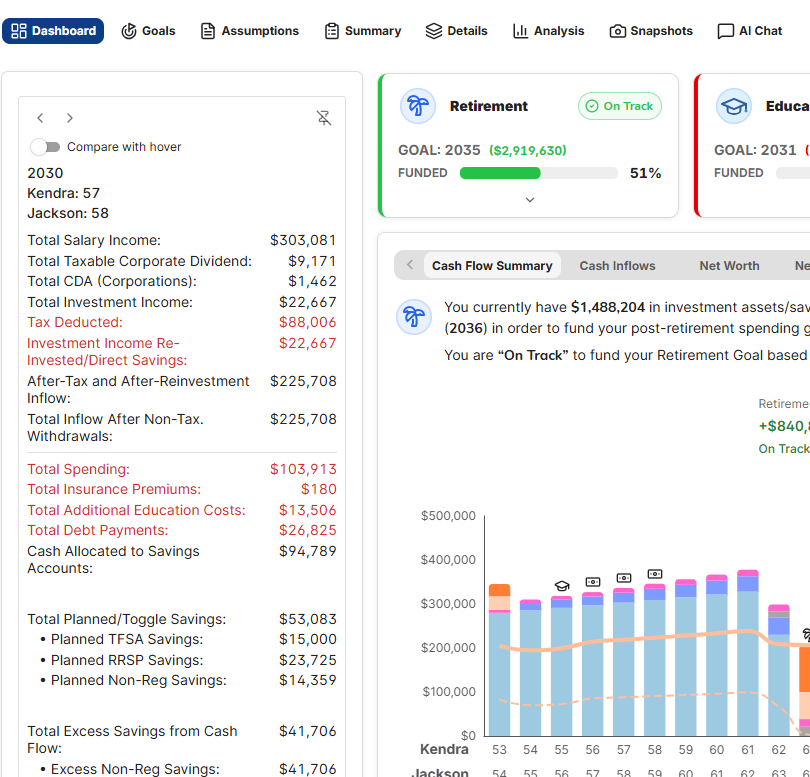Expand the Retirement goal card chevron
This screenshot has width=810, height=777.
[x=529, y=200]
